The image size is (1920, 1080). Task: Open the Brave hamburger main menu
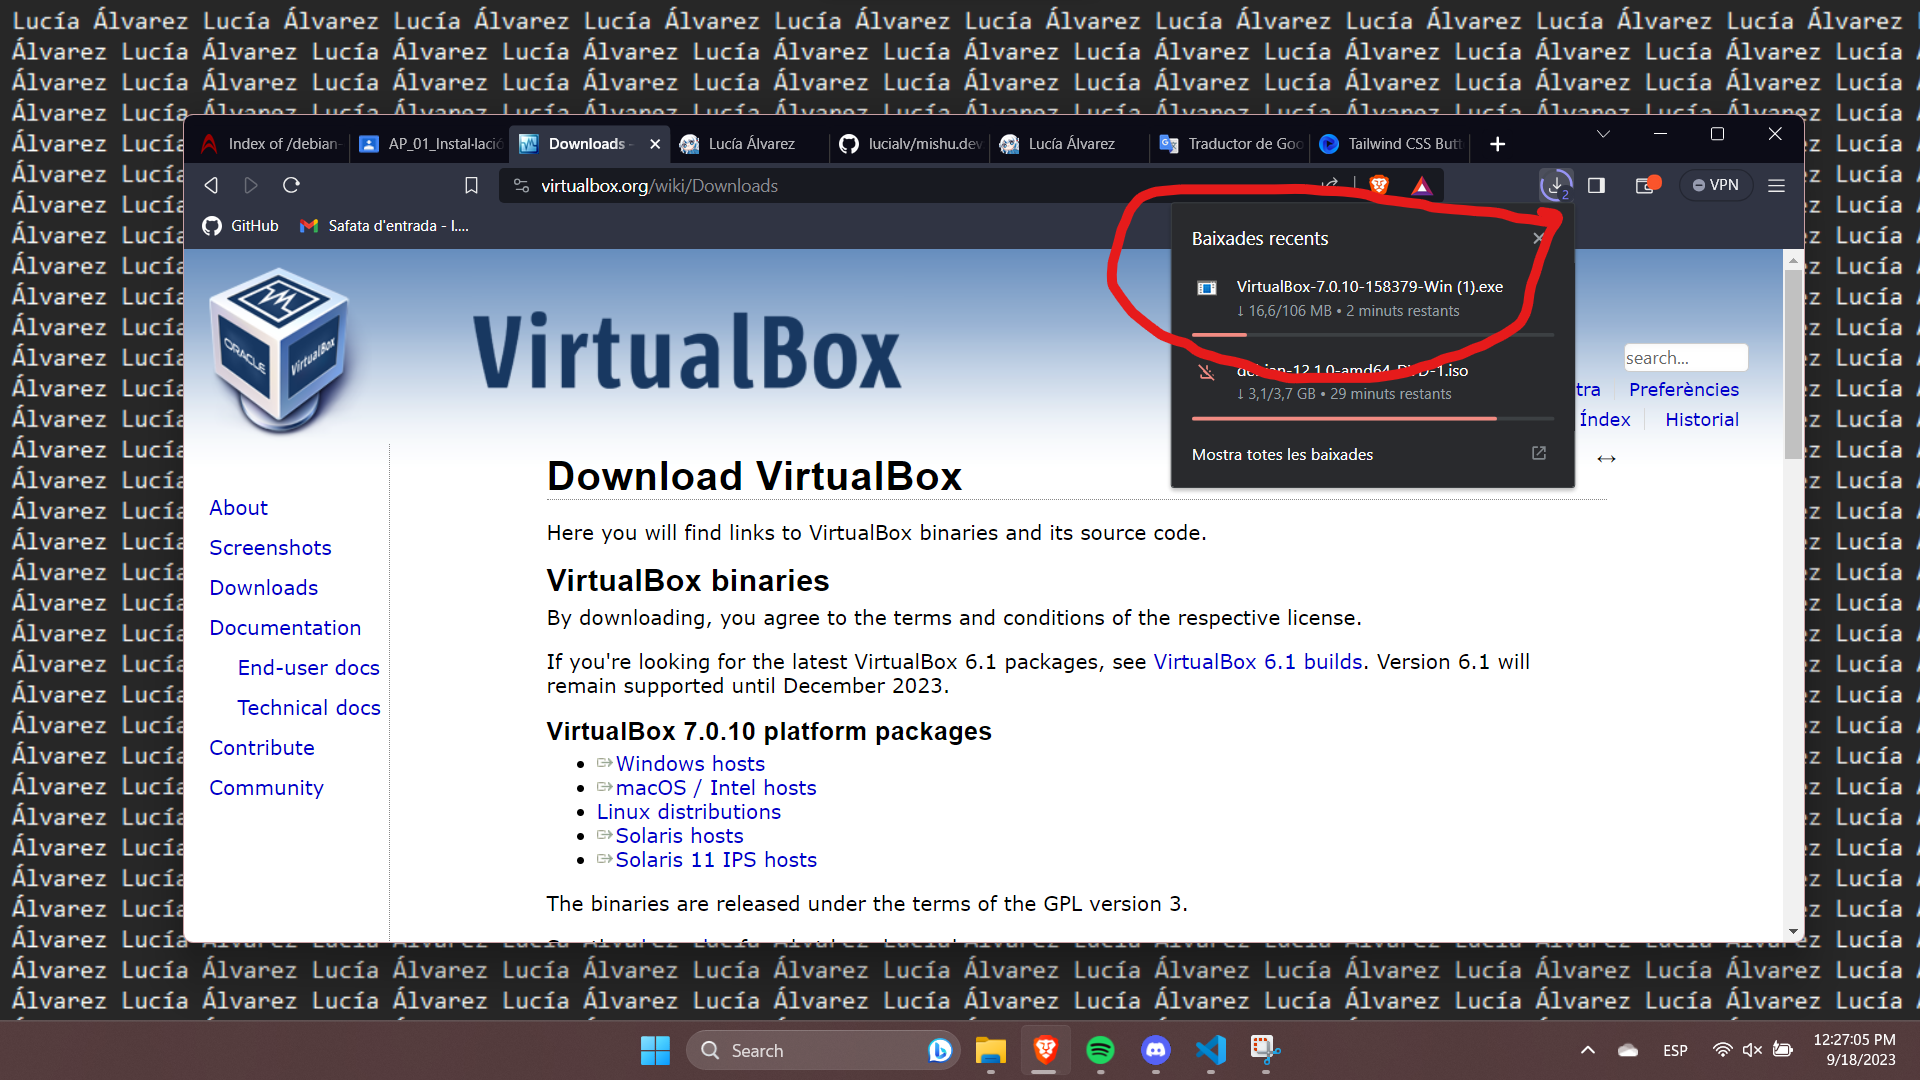pyautogui.click(x=1776, y=185)
